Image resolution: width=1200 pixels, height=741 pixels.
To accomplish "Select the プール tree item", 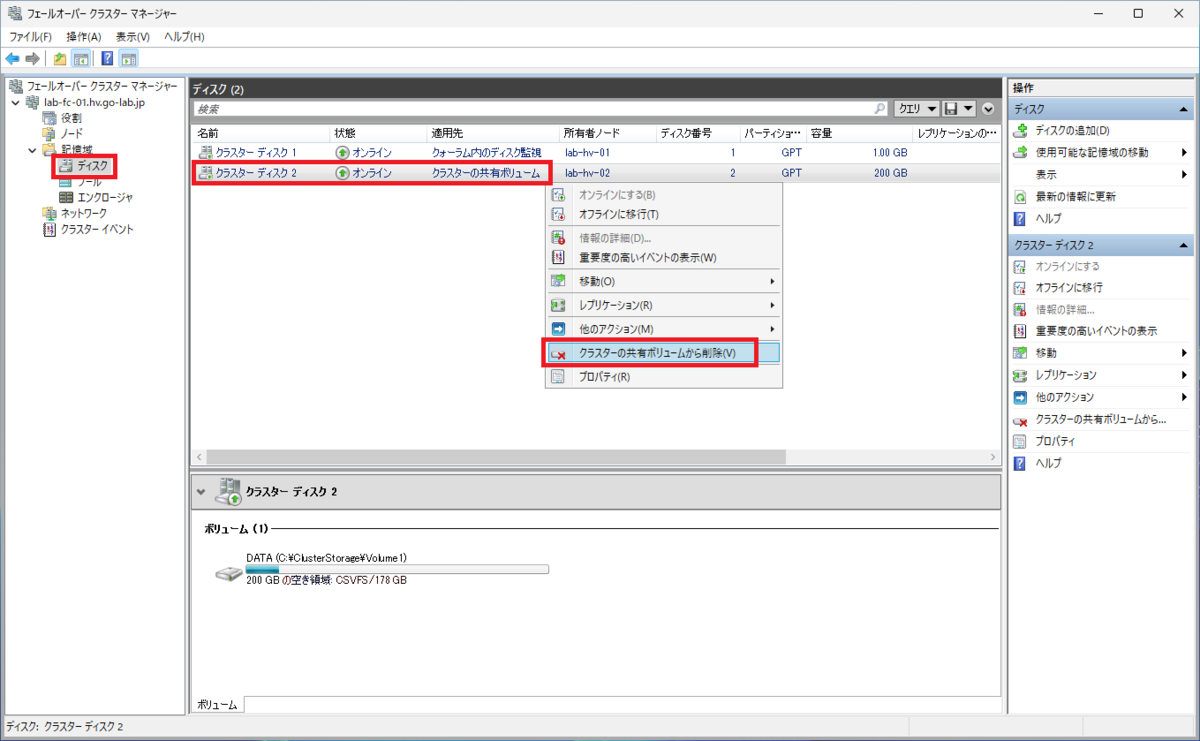I will click(x=89, y=181).
